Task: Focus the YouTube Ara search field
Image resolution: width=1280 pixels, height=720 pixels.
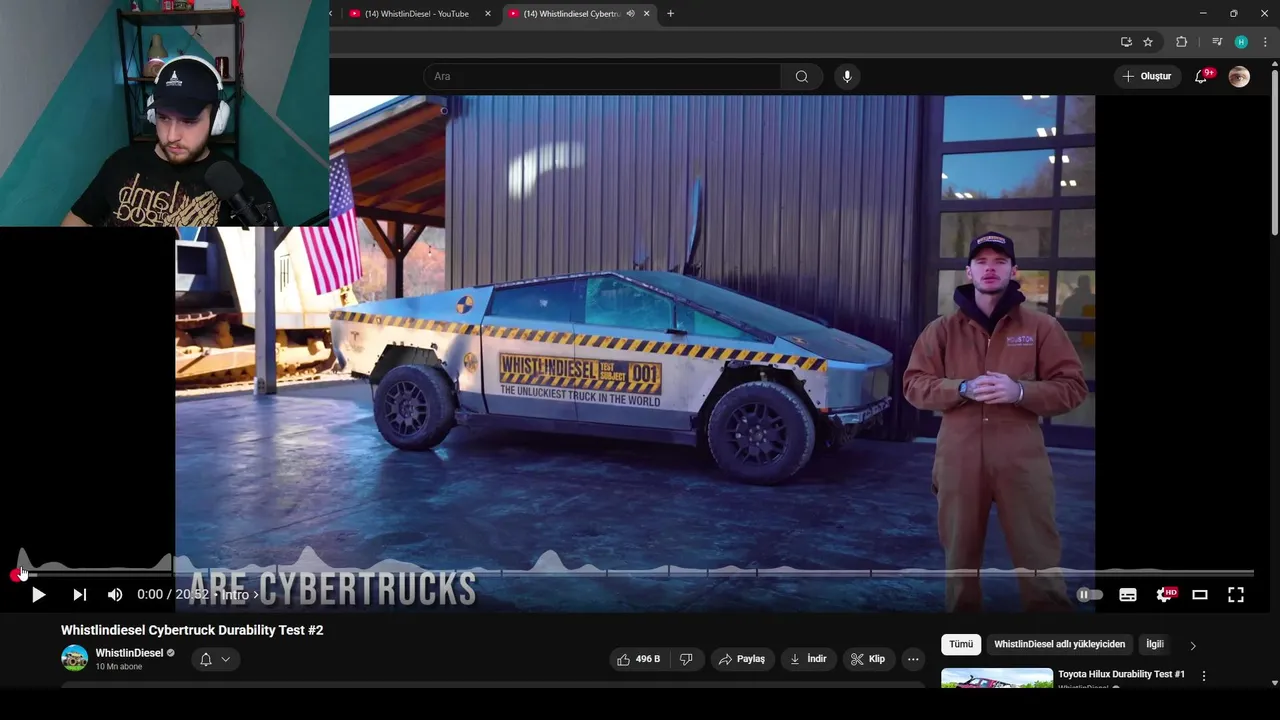Action: 602,76
